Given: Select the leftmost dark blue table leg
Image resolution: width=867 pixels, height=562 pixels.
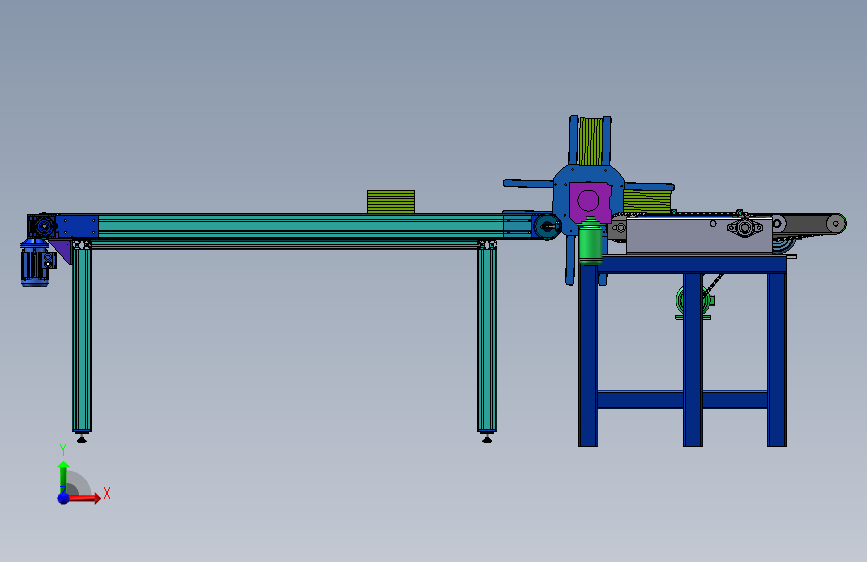Looking at the screenshot, I should 588,354.
